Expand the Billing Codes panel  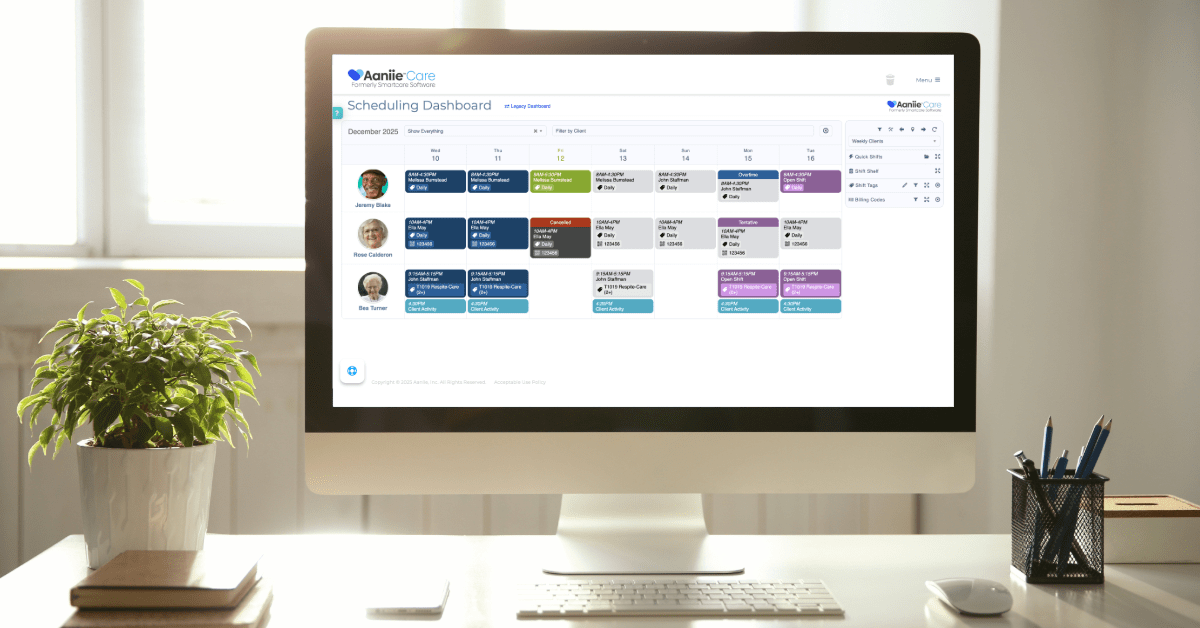pyautogui.click(x=926, y=199)
